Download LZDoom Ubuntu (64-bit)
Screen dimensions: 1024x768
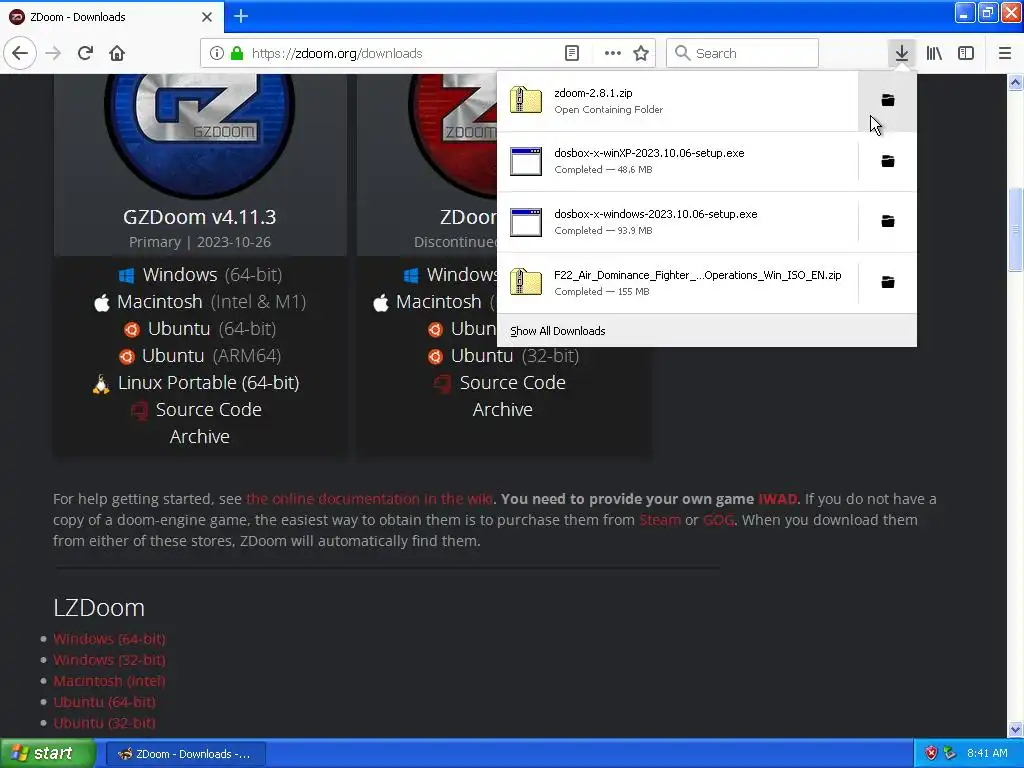tap(104, 702)
